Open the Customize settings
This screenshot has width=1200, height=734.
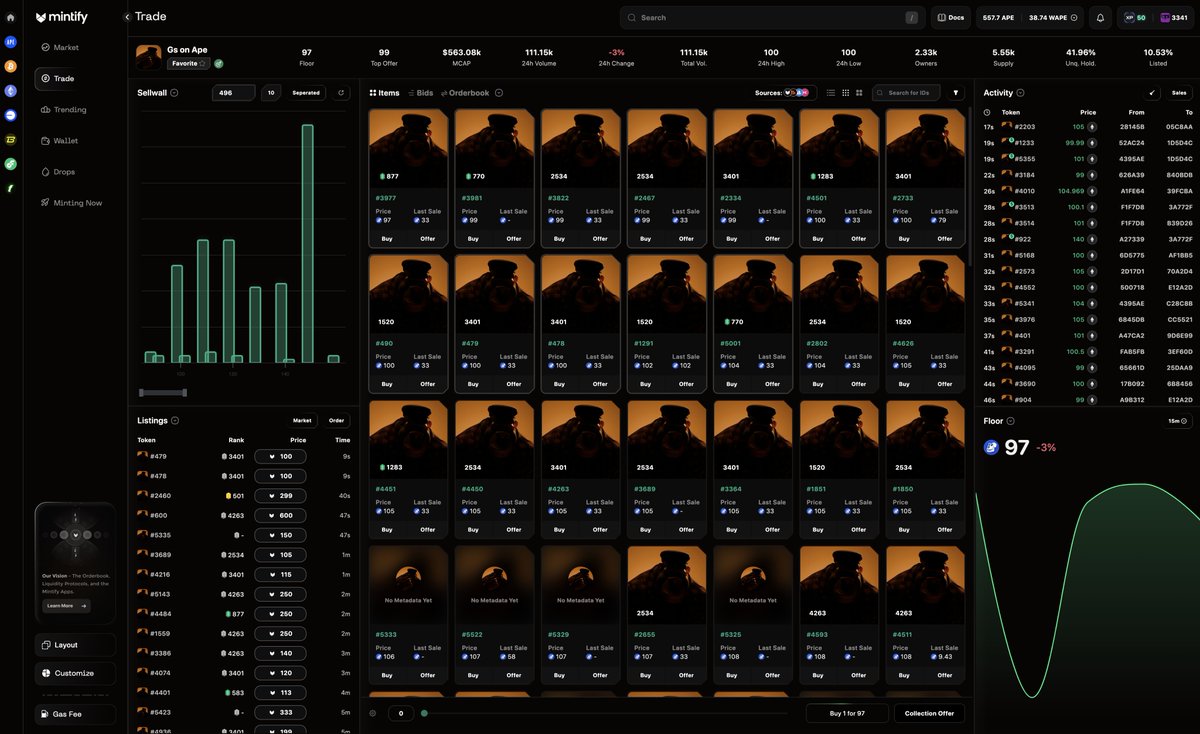click(75, 673)
